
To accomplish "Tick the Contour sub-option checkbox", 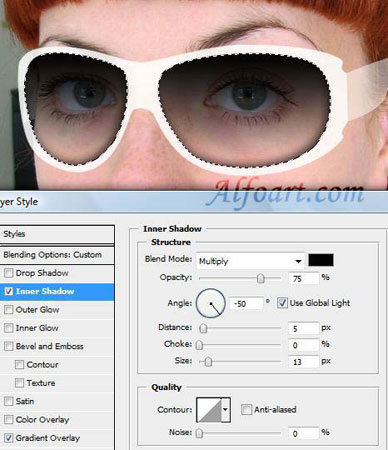I will pyautogui.click(x=19, y=365).
